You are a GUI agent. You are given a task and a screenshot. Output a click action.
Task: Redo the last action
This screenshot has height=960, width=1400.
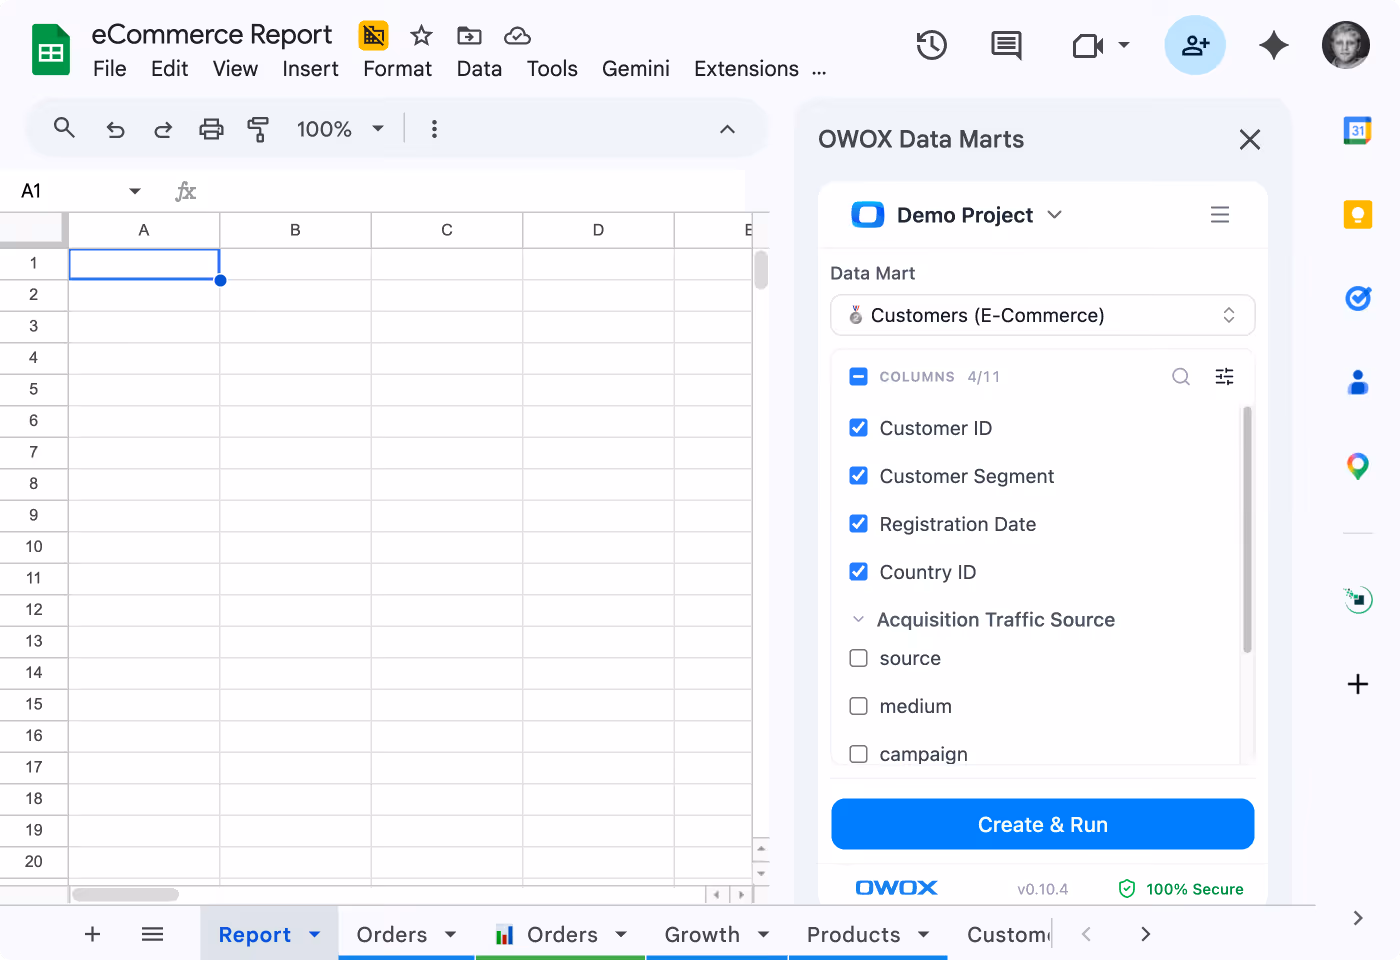click(x=163, y=129)
